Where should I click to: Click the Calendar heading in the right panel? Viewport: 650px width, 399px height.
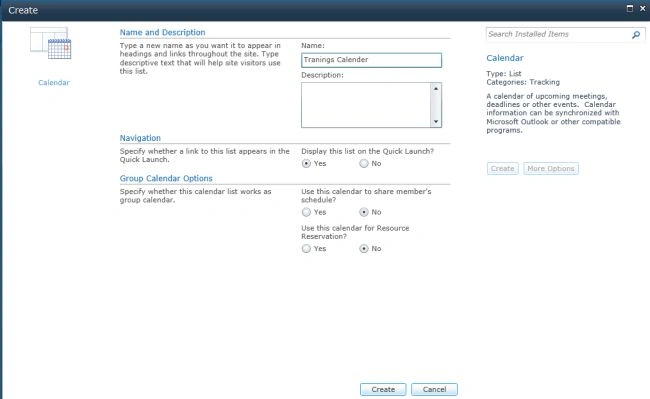[505, 58]
